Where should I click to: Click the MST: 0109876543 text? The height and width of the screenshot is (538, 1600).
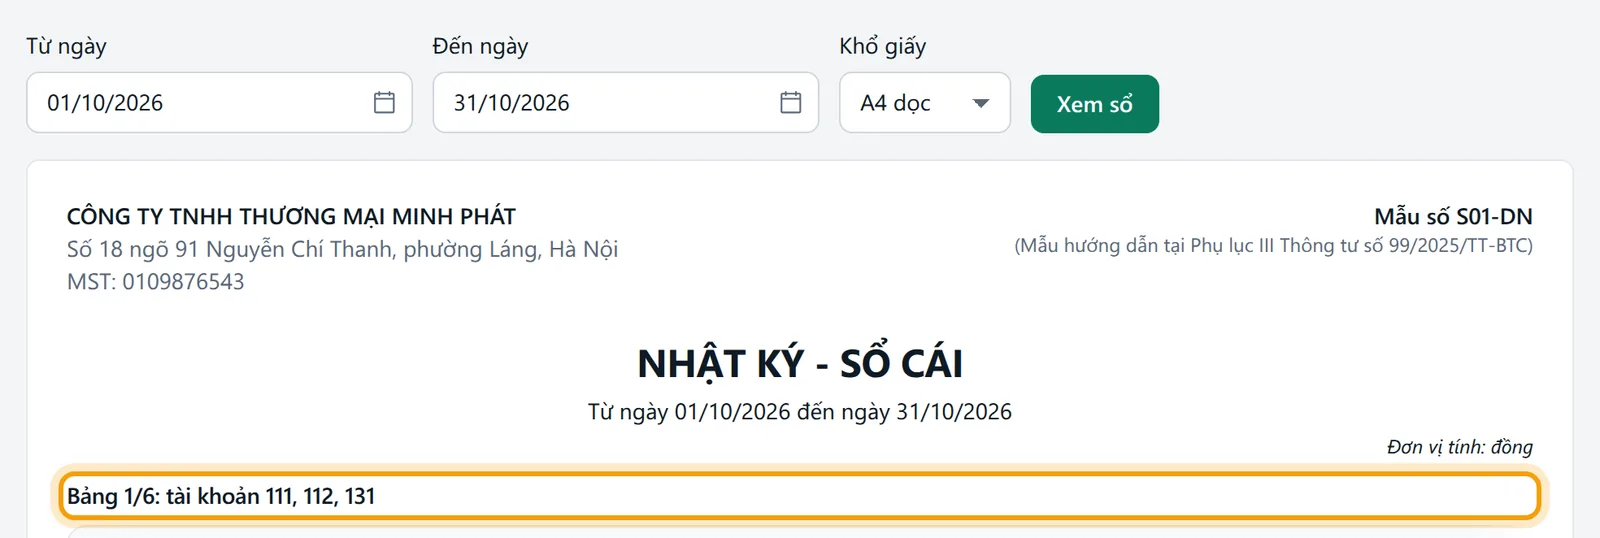(155, 282)
